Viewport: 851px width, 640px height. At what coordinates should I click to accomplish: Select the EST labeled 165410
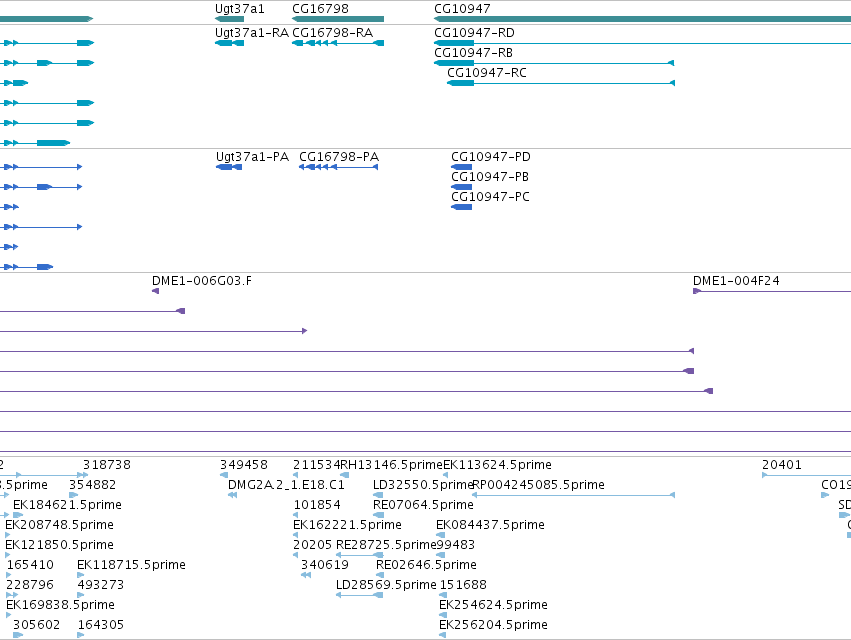click(x=30, y=565)
